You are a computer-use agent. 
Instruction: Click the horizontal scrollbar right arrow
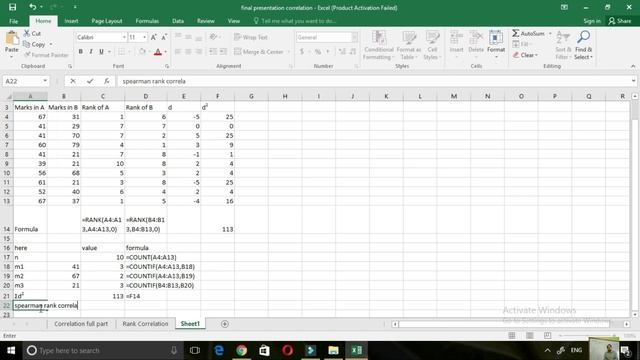pos(627,324)
